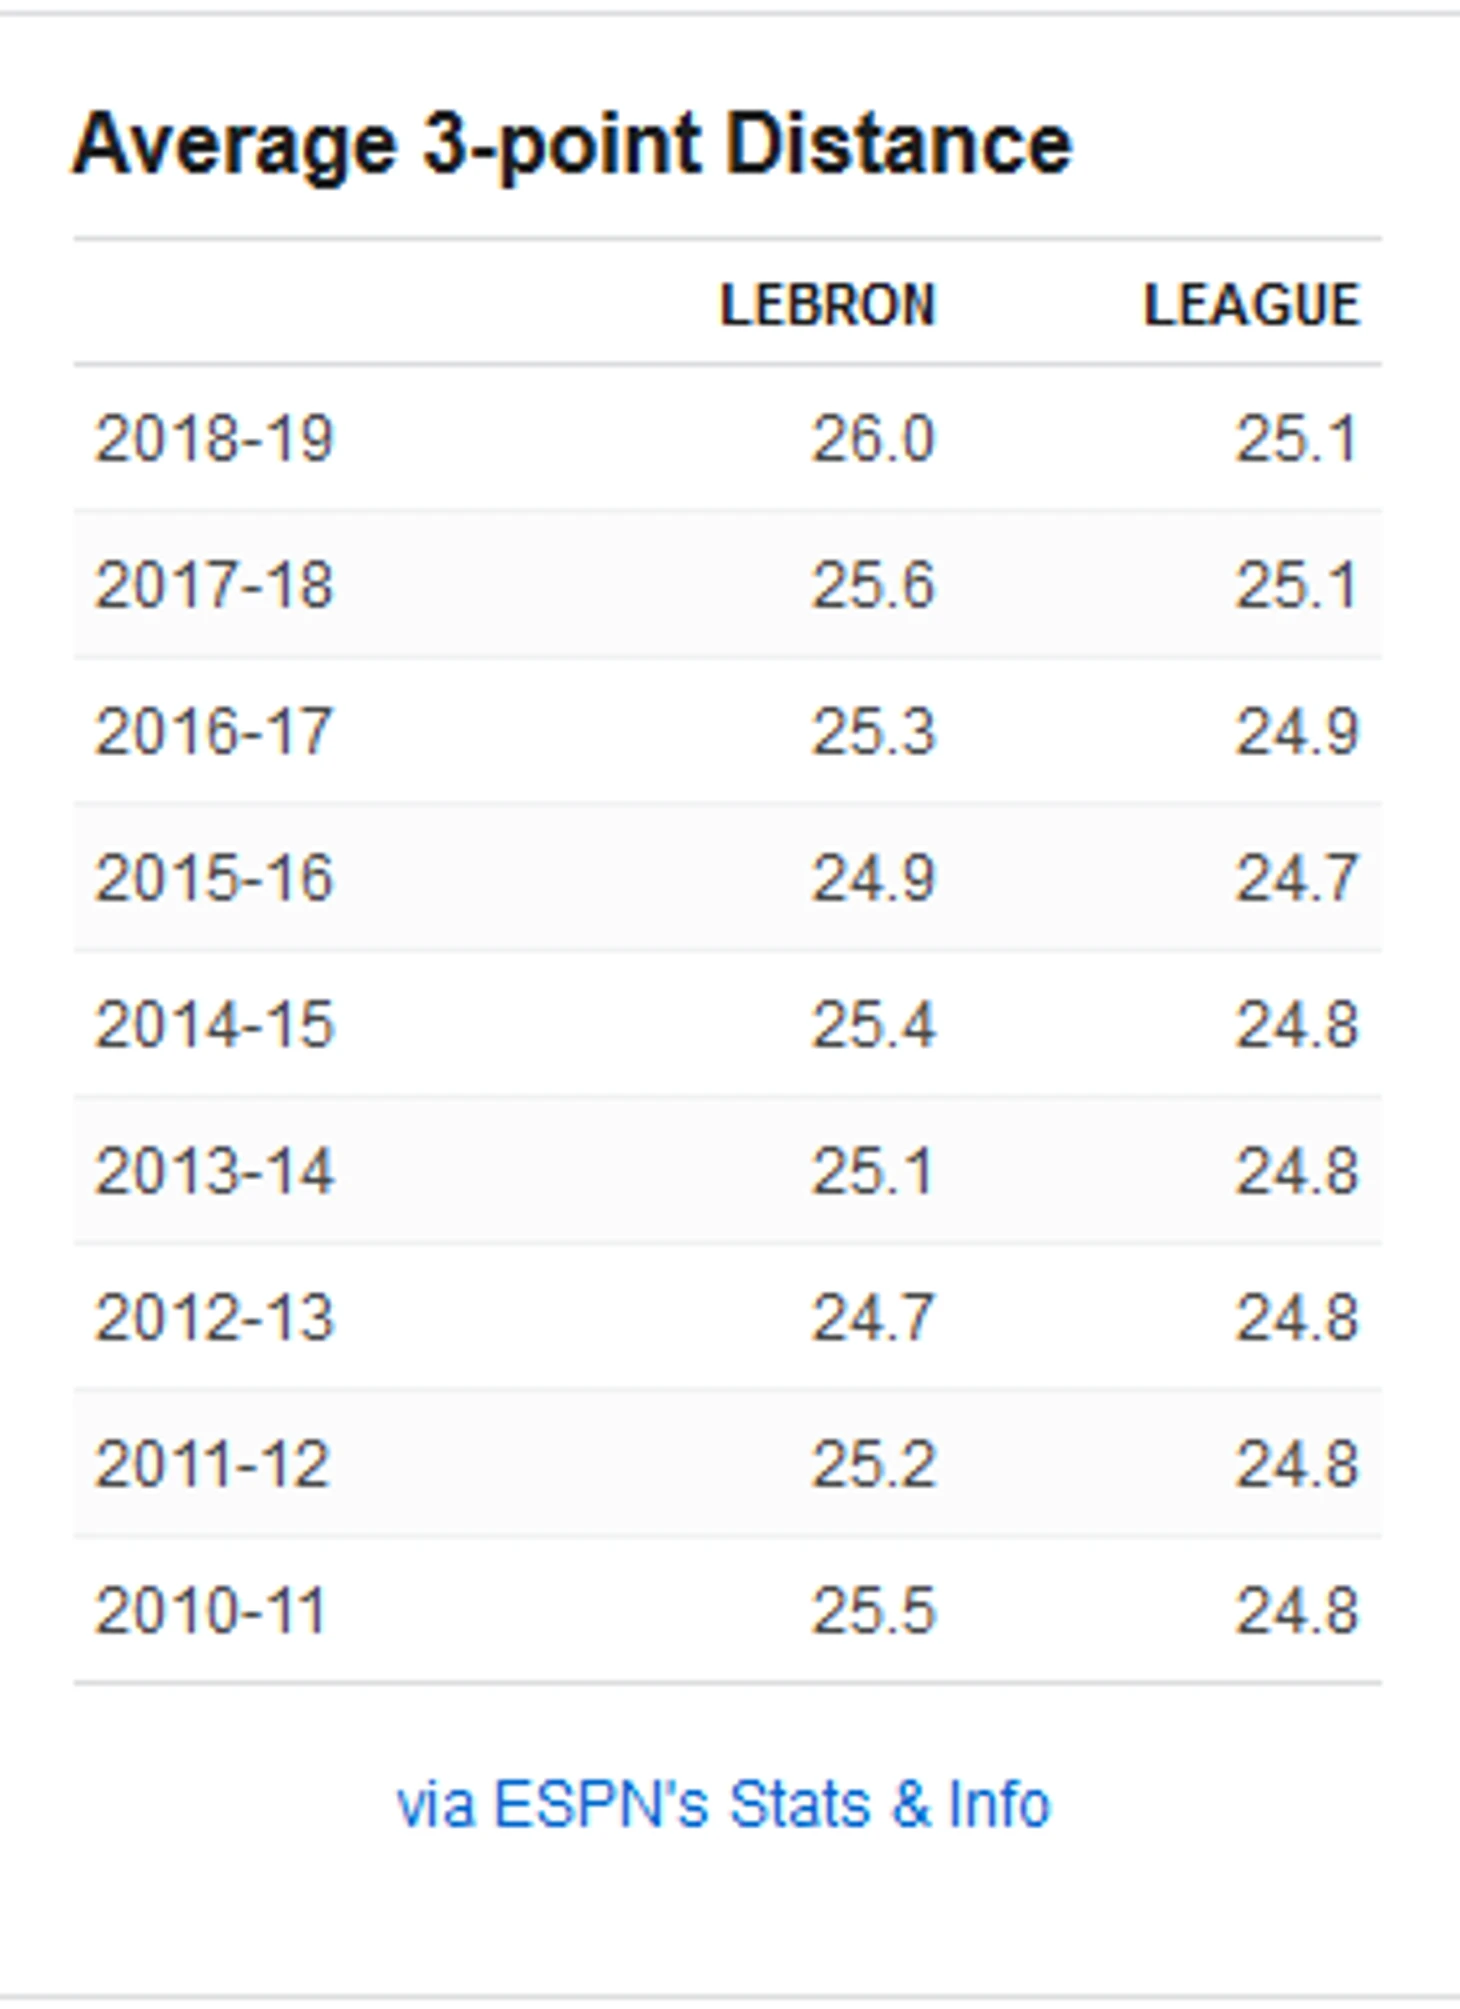Viewport: 1460px width, 2009px height.
Task: Click the LEBRON column header
Action: point(828,305)
